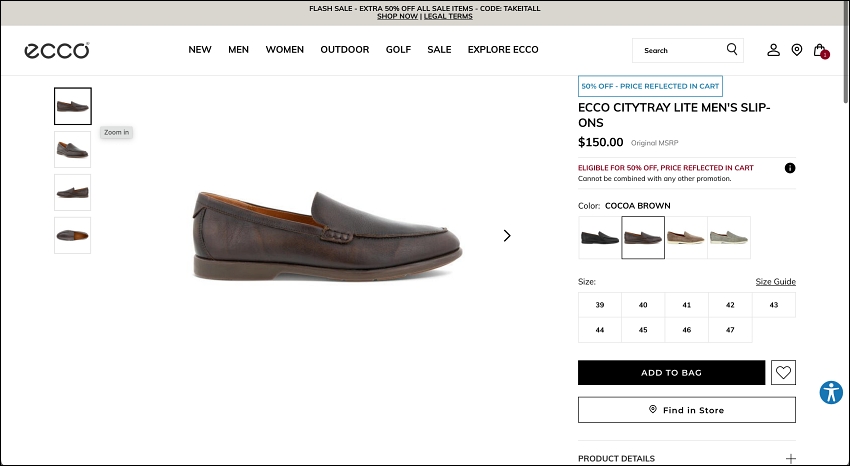The height and width of the screenshot is (466, 850).
Task: Click the search magnifier icon
Action: click(732, 49)
